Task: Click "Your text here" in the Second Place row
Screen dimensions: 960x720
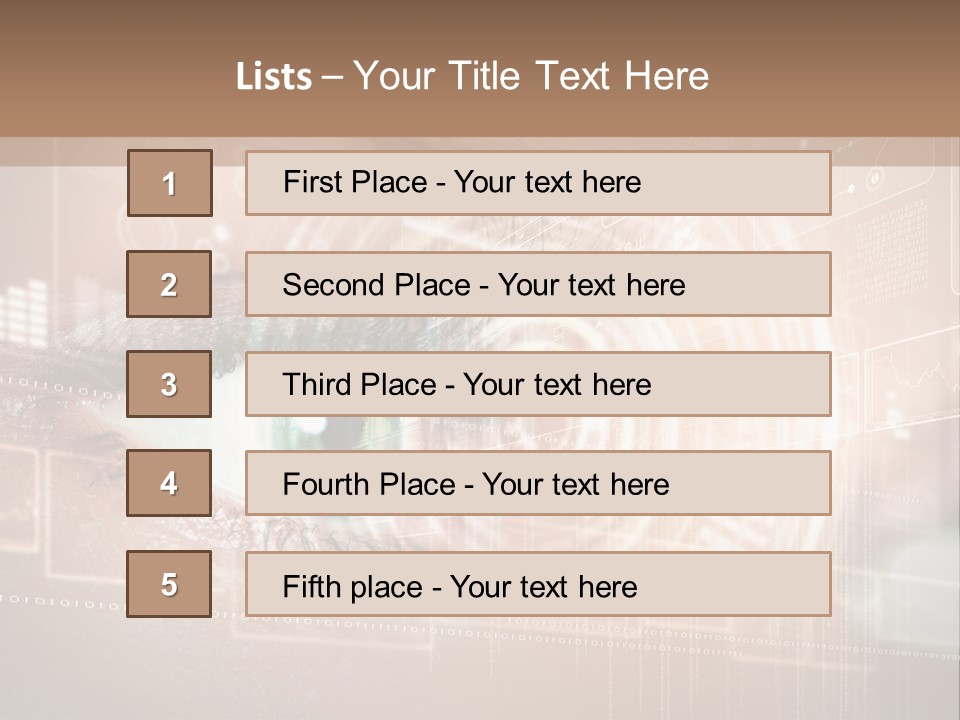Action: (592, 285)
